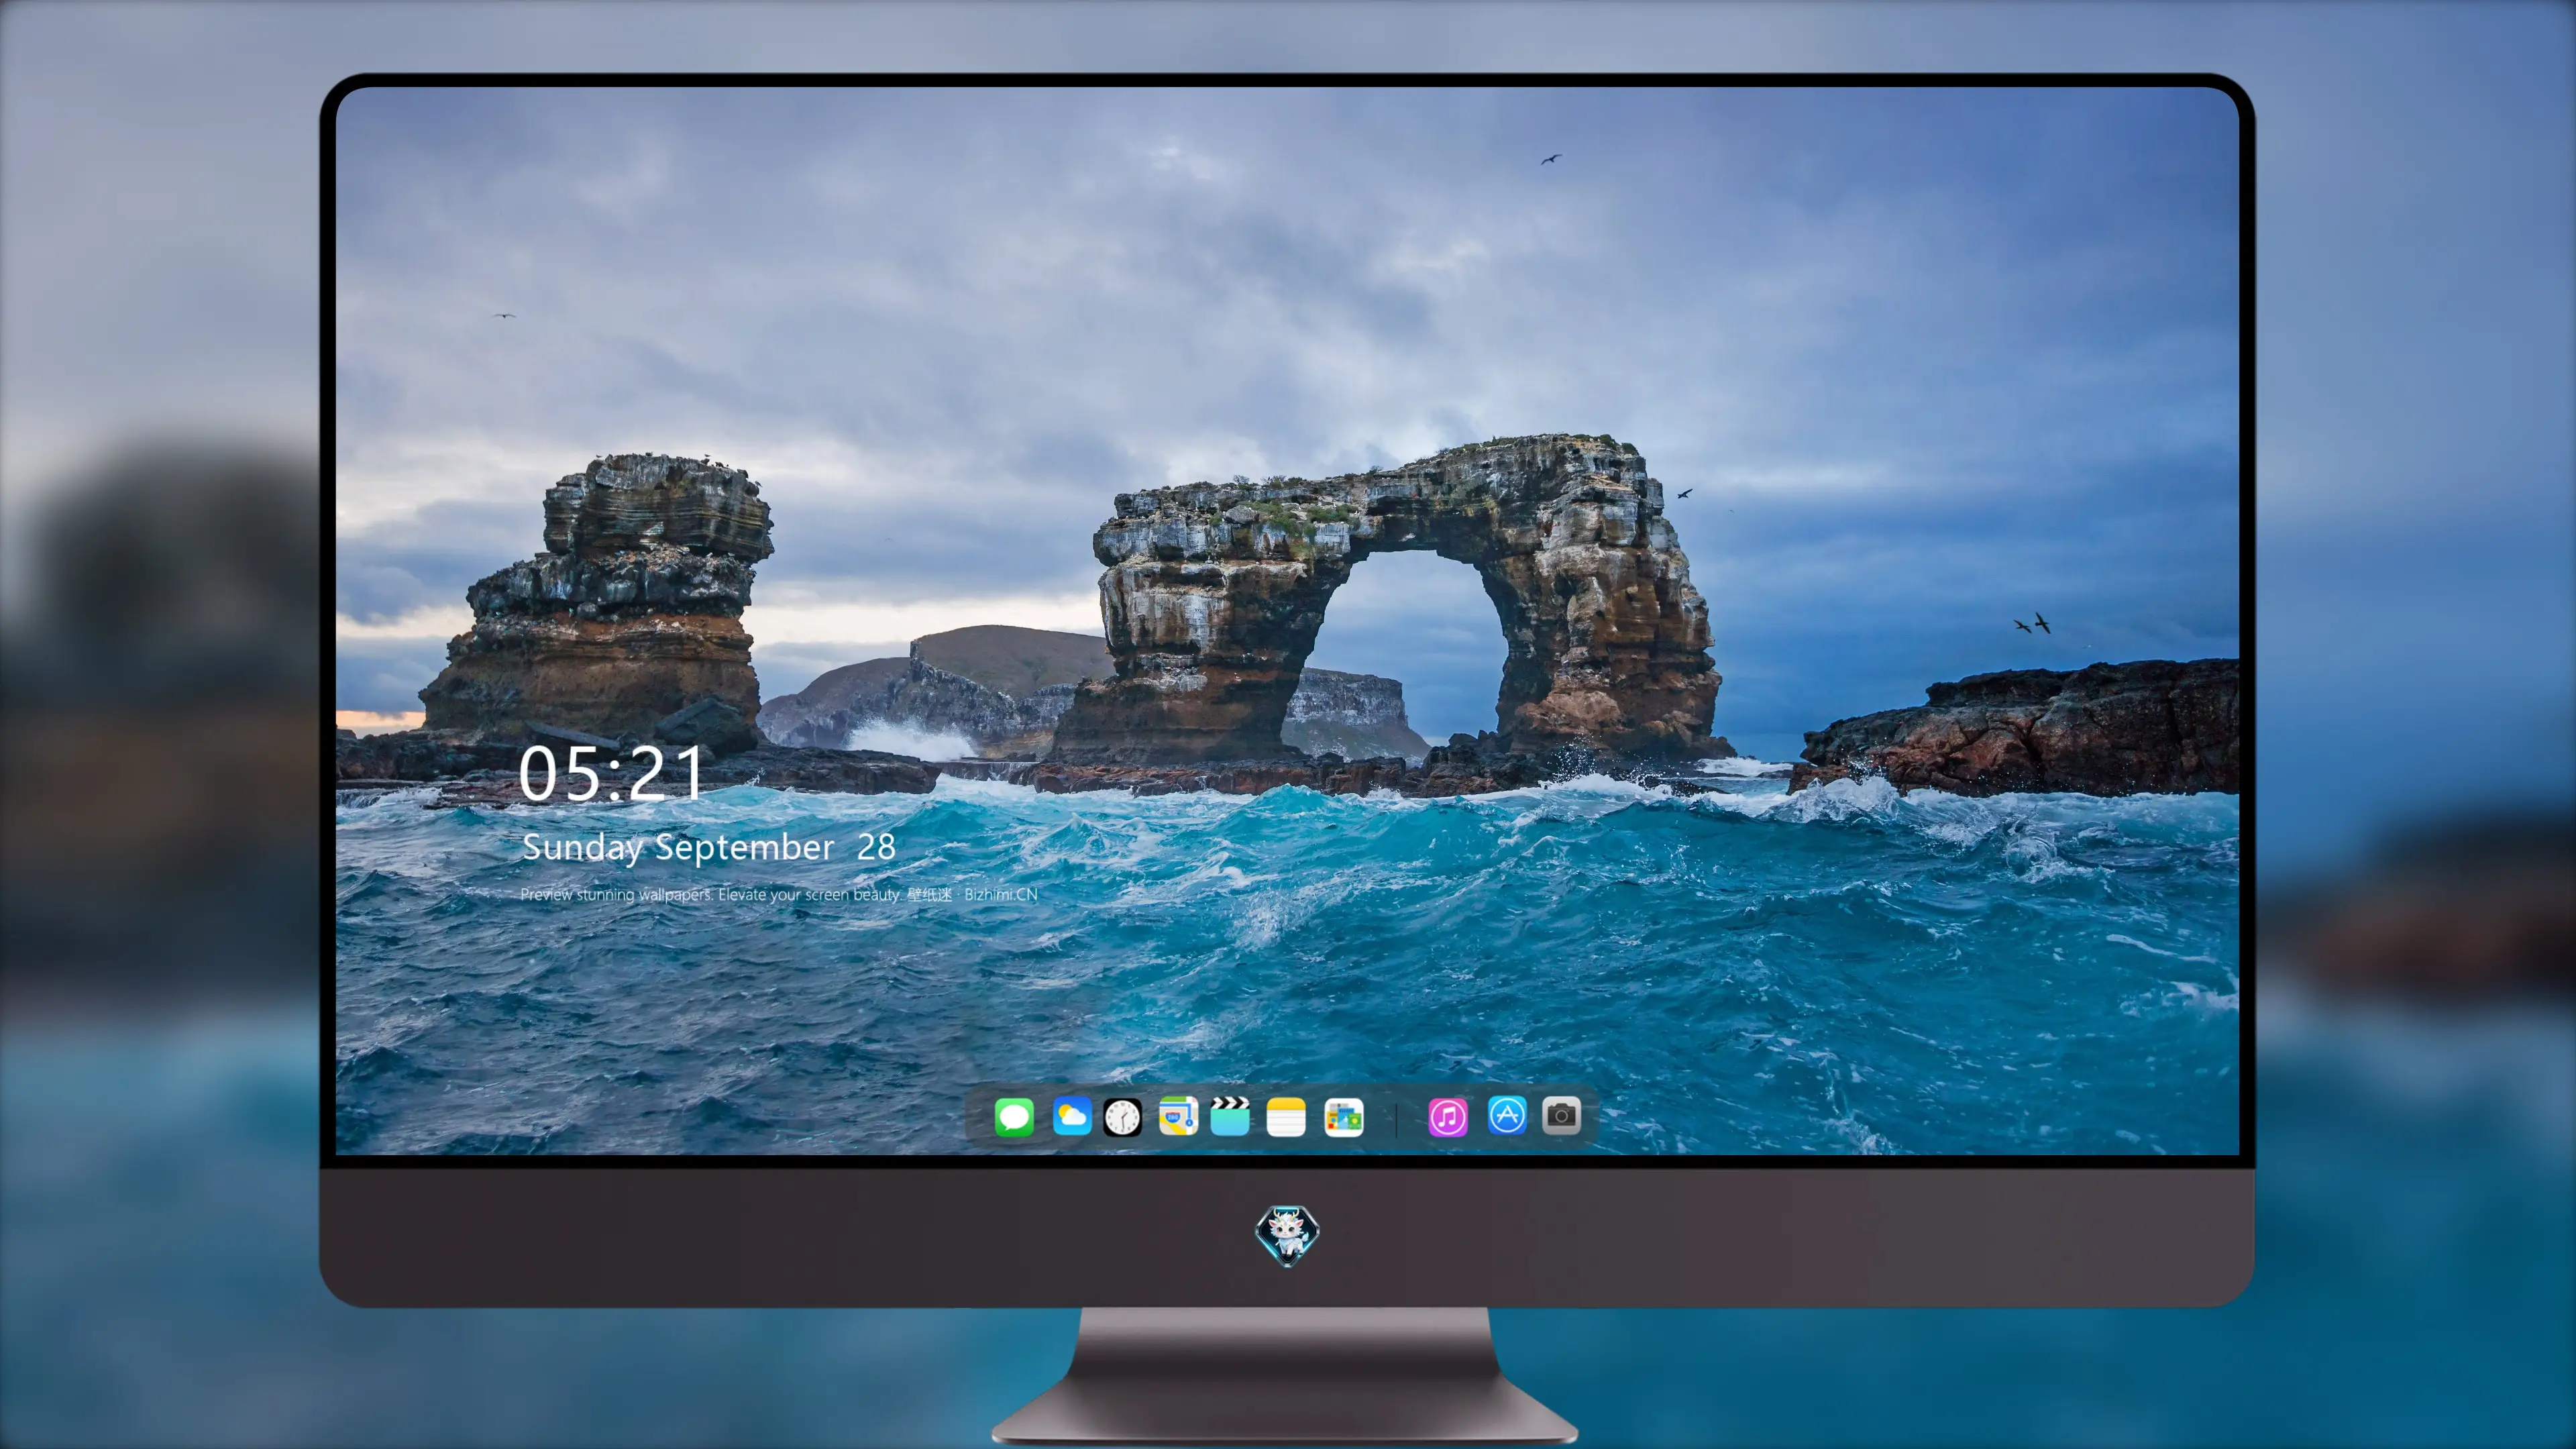Open the Newsstand app icon in the dock
Screen dimensions: 2576x1449
1344,1116
